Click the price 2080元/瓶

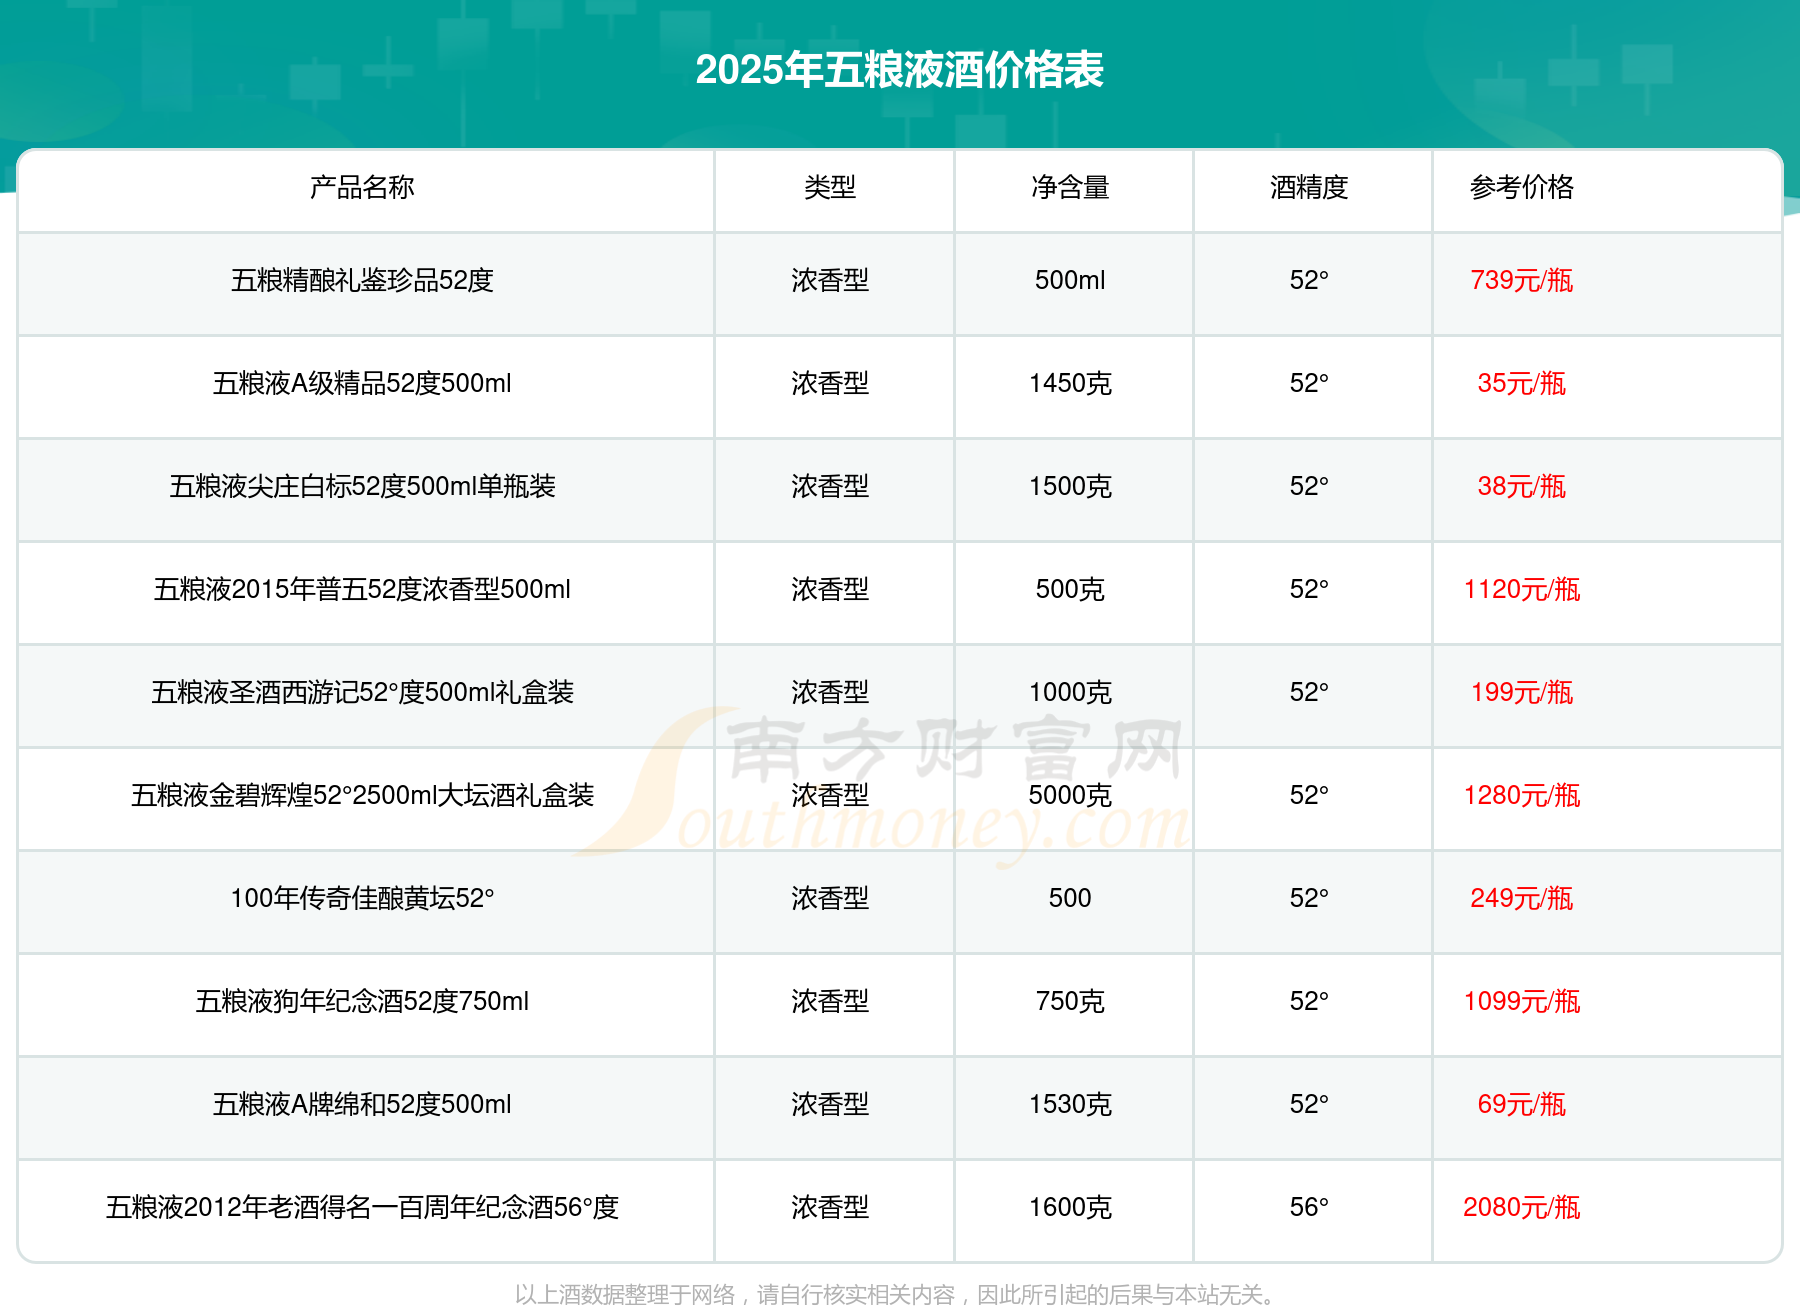(1522, 1207)
